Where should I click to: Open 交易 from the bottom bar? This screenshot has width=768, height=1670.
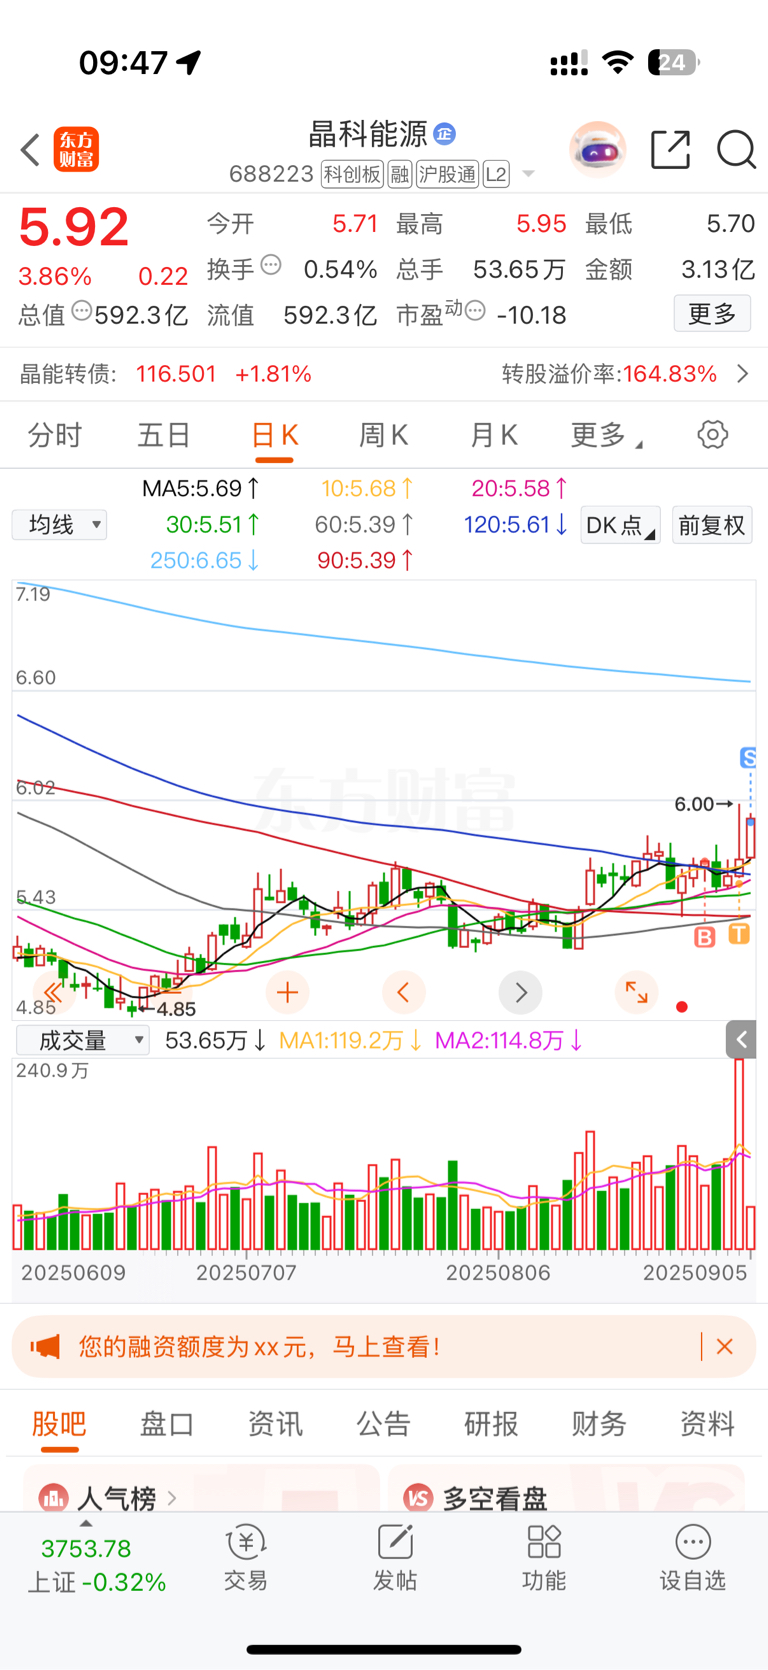point(245,1560)
